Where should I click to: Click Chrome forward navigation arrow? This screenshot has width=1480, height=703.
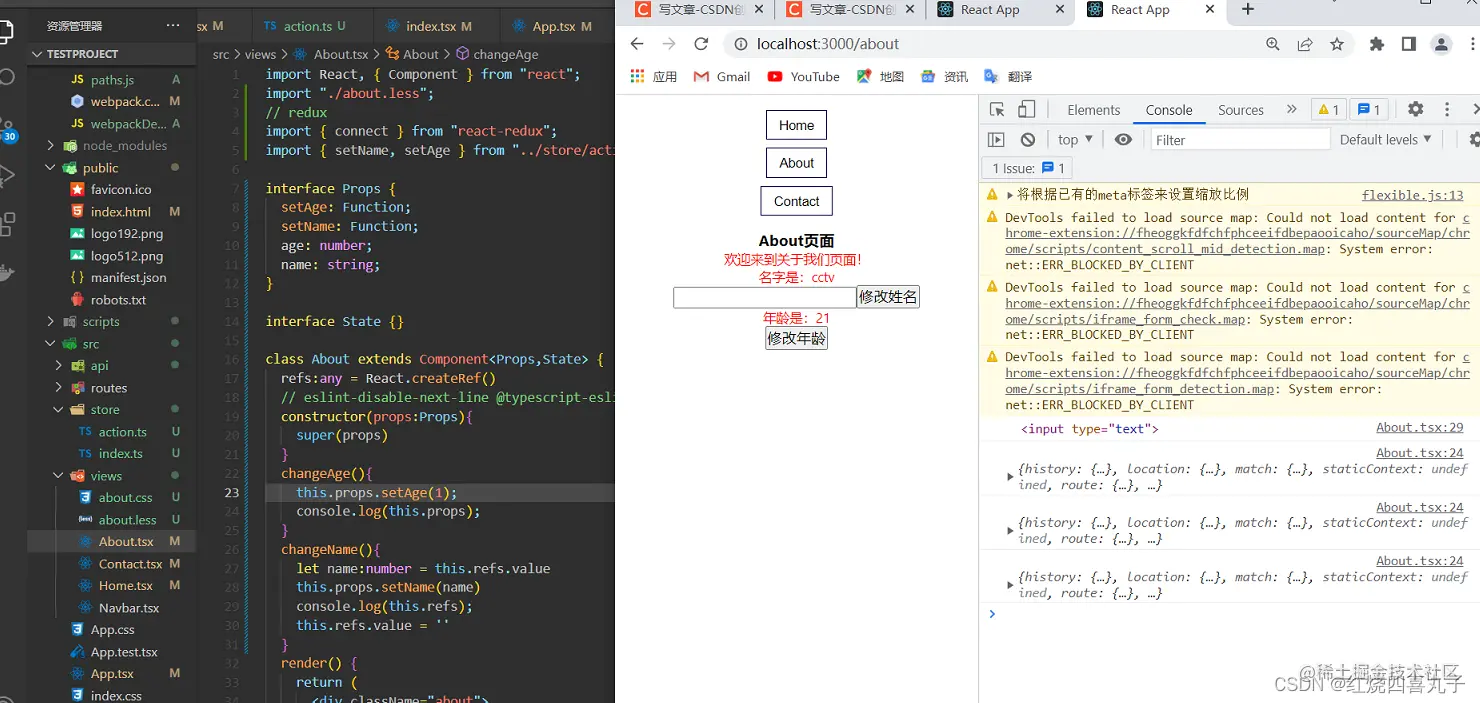coord(669,44)
